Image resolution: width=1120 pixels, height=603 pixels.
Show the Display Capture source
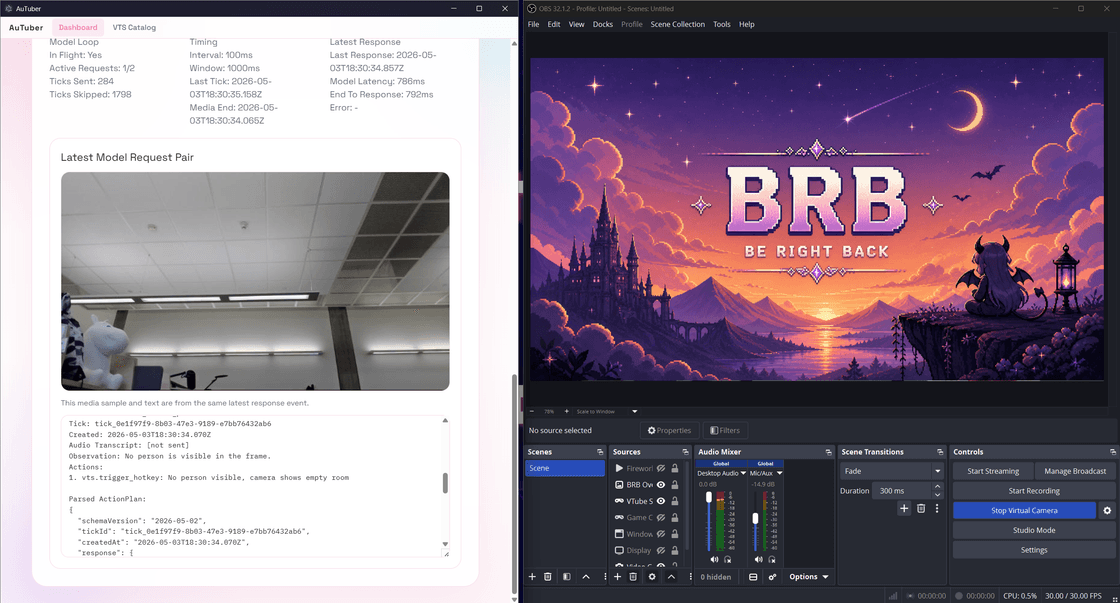coord(661,551)
